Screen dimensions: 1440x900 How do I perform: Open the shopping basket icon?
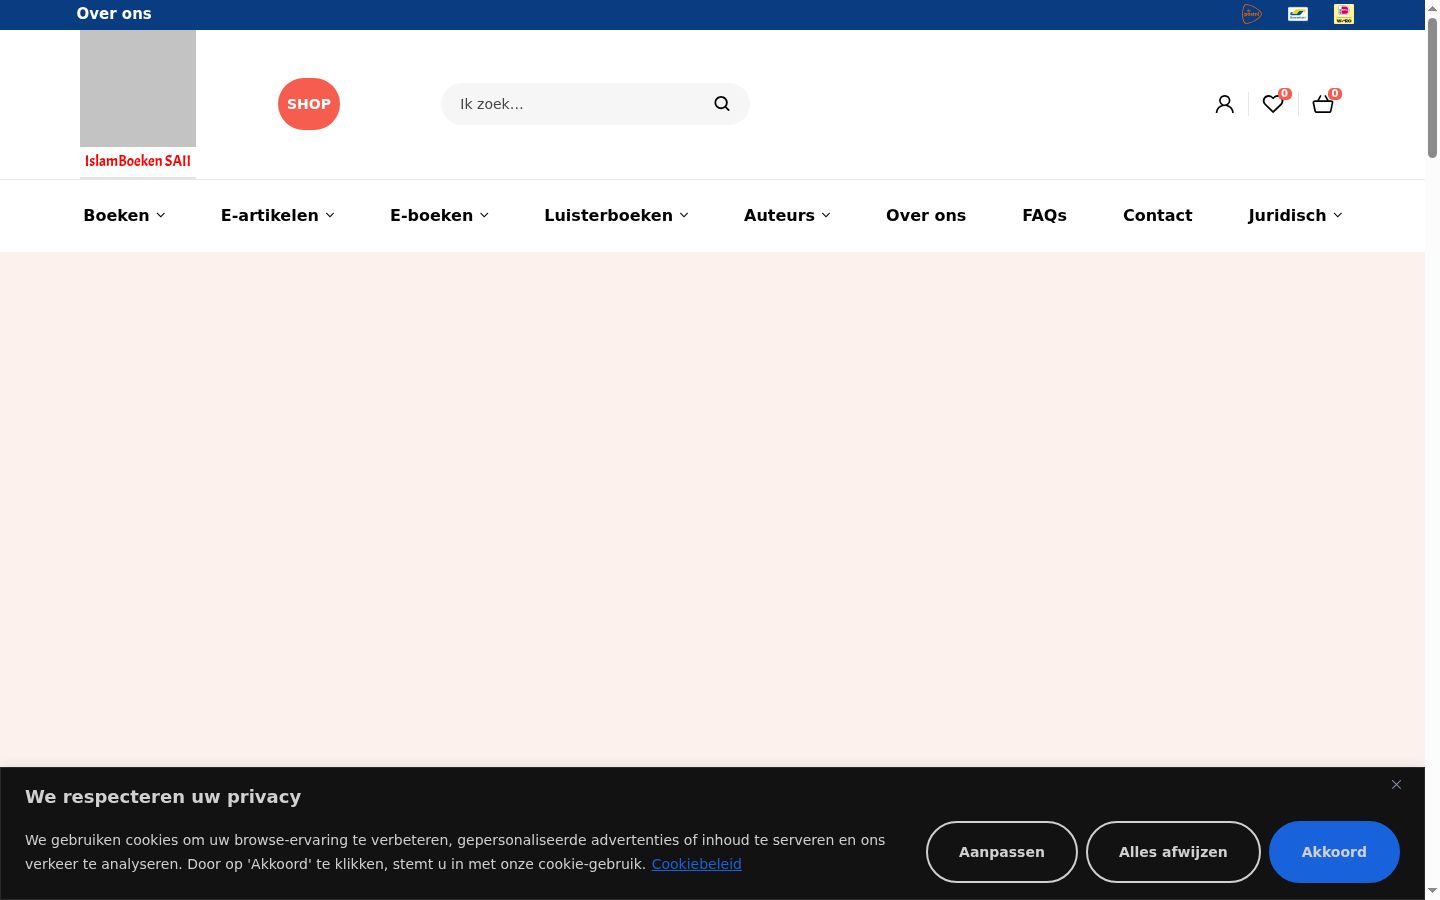pyautogui.click(x=1323, y=104)
